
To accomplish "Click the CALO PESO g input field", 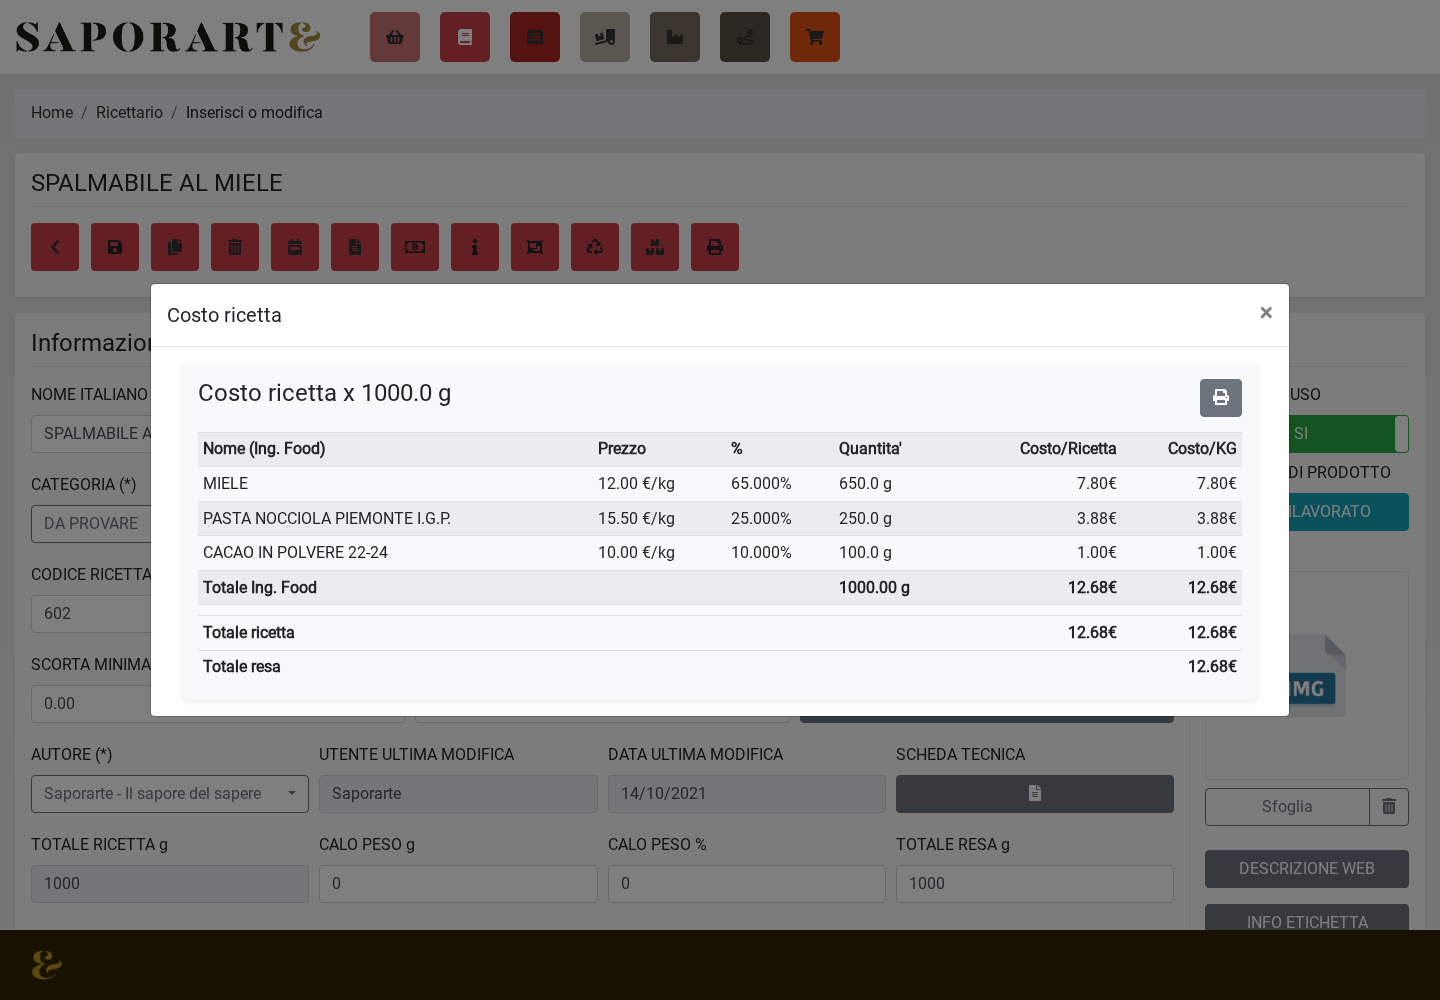I will pyautogui.click(x=458, y=884).
